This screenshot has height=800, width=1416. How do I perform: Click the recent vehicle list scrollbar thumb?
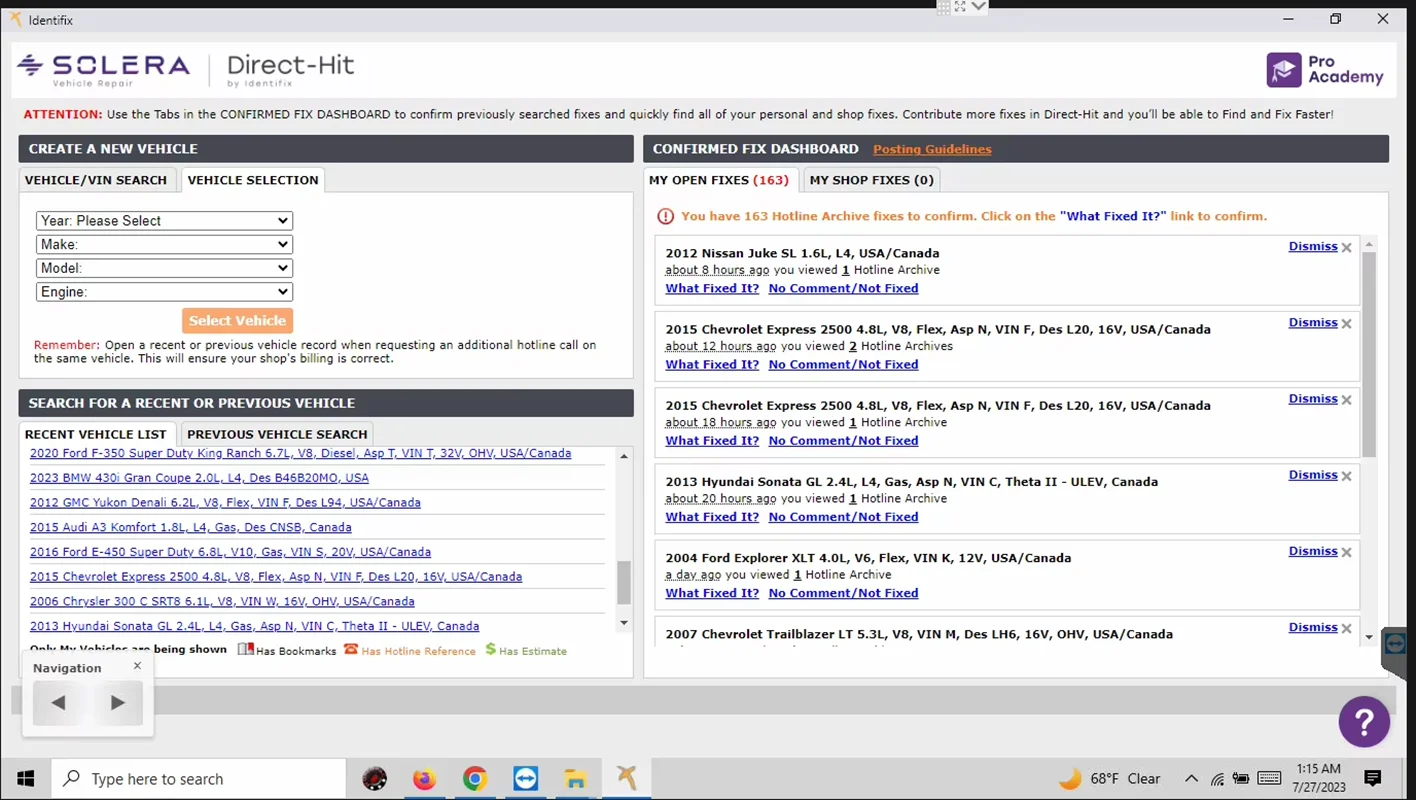tap(624, 582)
